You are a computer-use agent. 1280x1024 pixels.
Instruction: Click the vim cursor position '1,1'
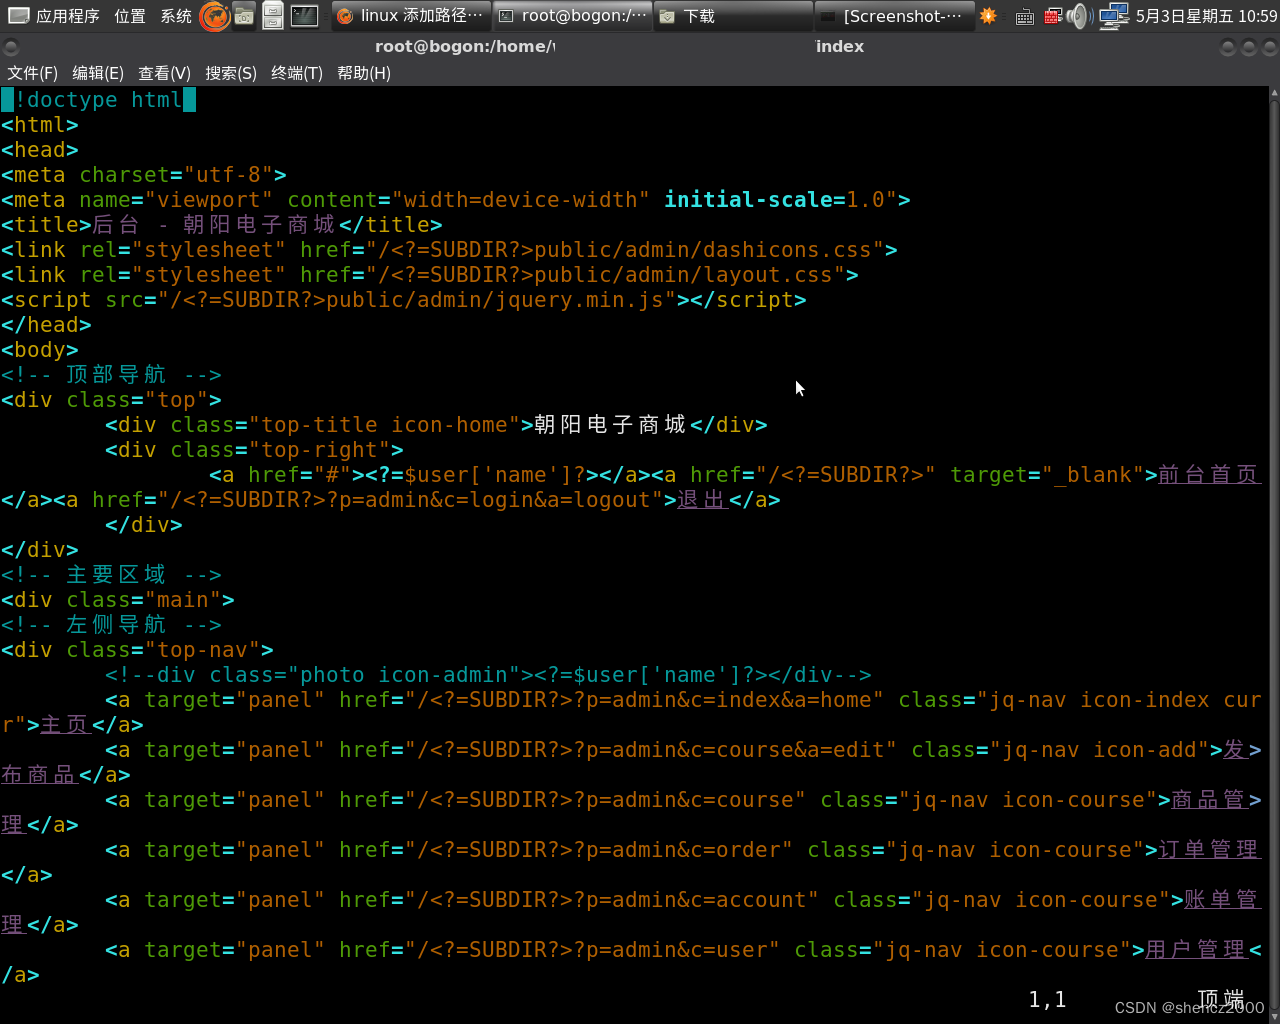pos(1047,999)
